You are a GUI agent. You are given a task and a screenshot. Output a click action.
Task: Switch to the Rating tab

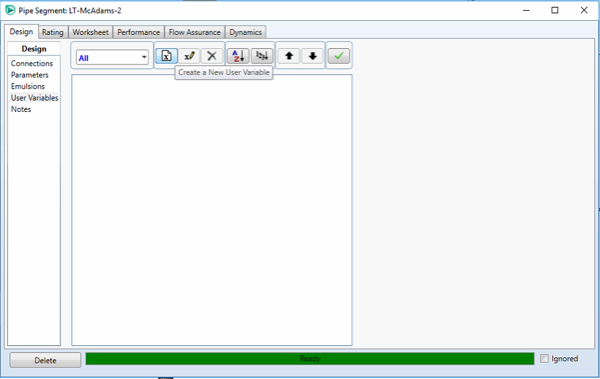53,32
